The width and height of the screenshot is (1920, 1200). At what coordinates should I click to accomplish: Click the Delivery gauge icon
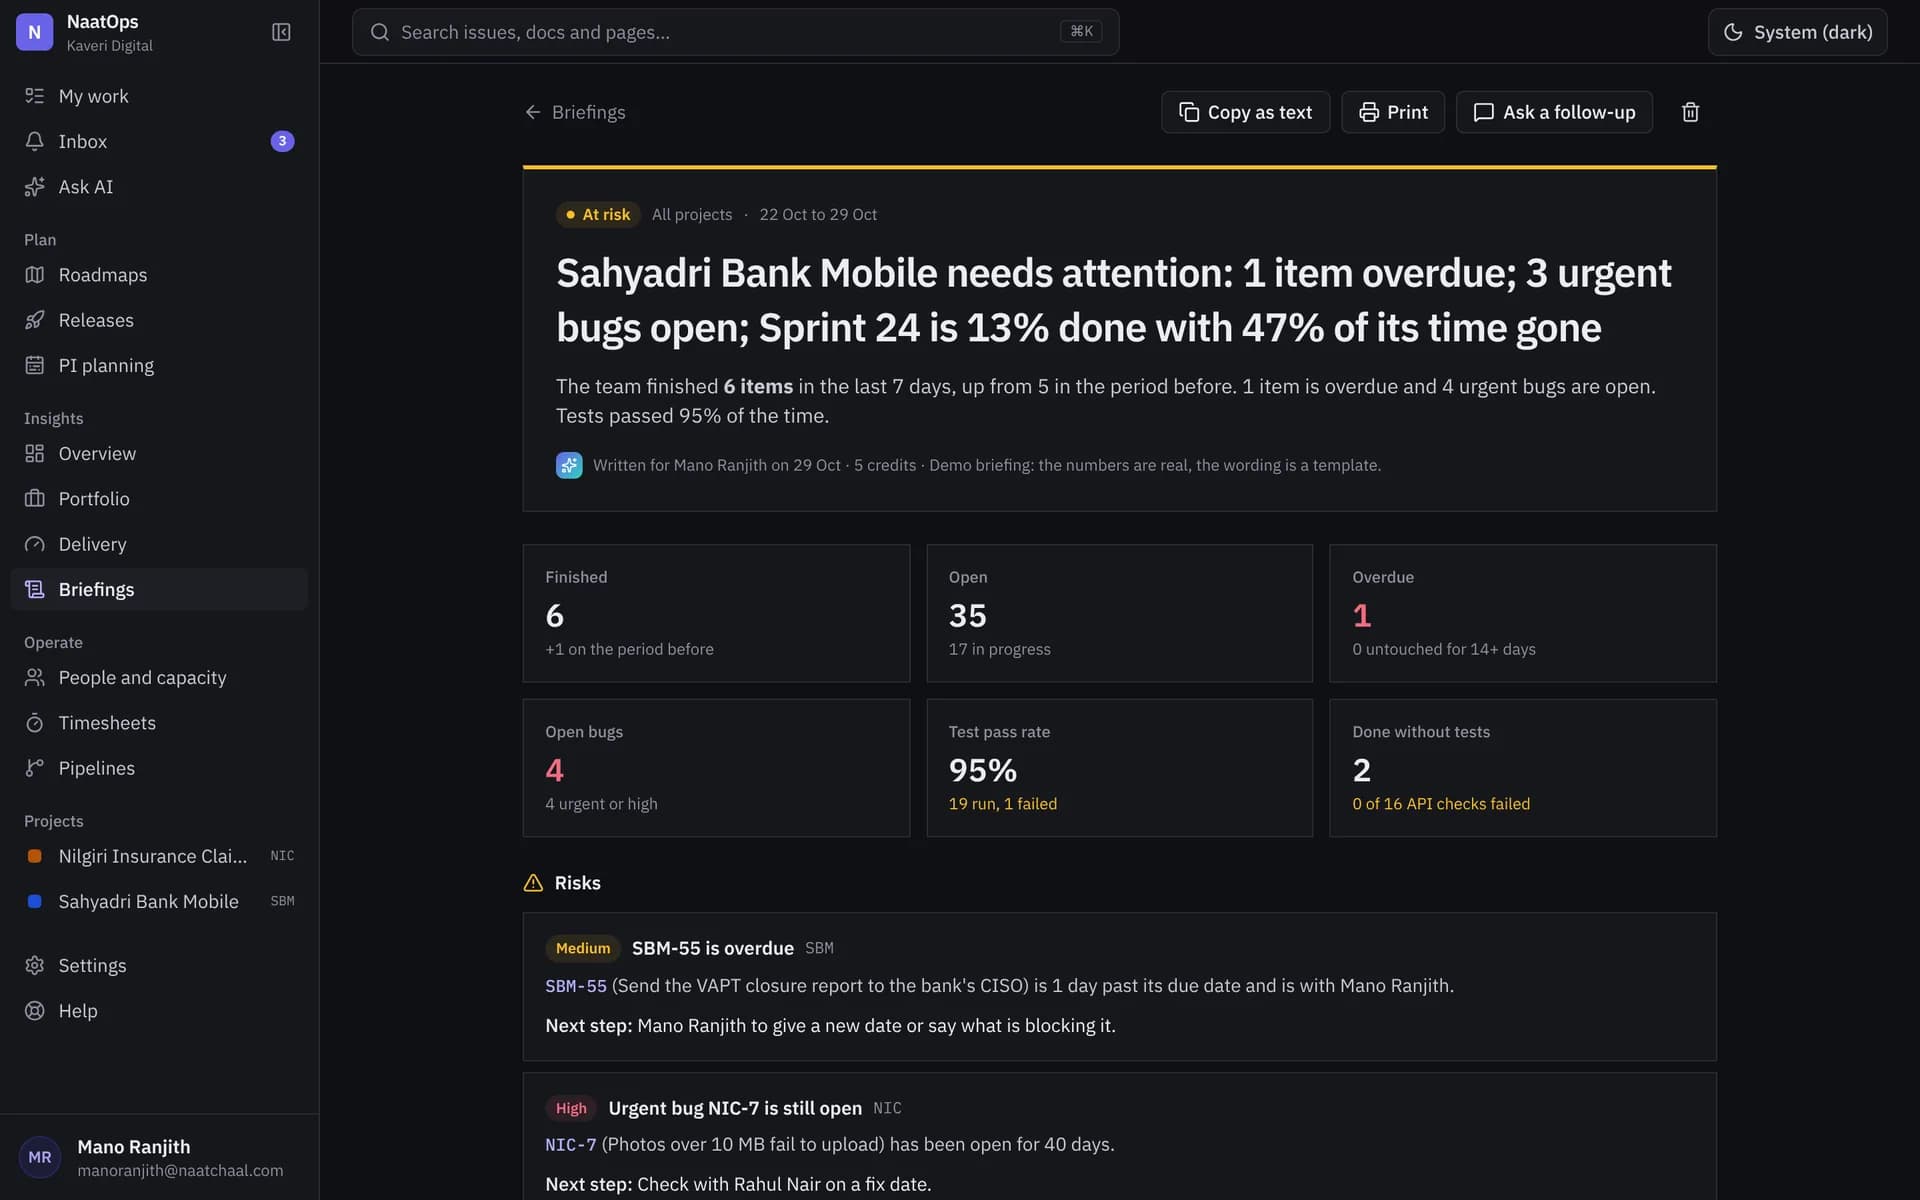point(35,544)
